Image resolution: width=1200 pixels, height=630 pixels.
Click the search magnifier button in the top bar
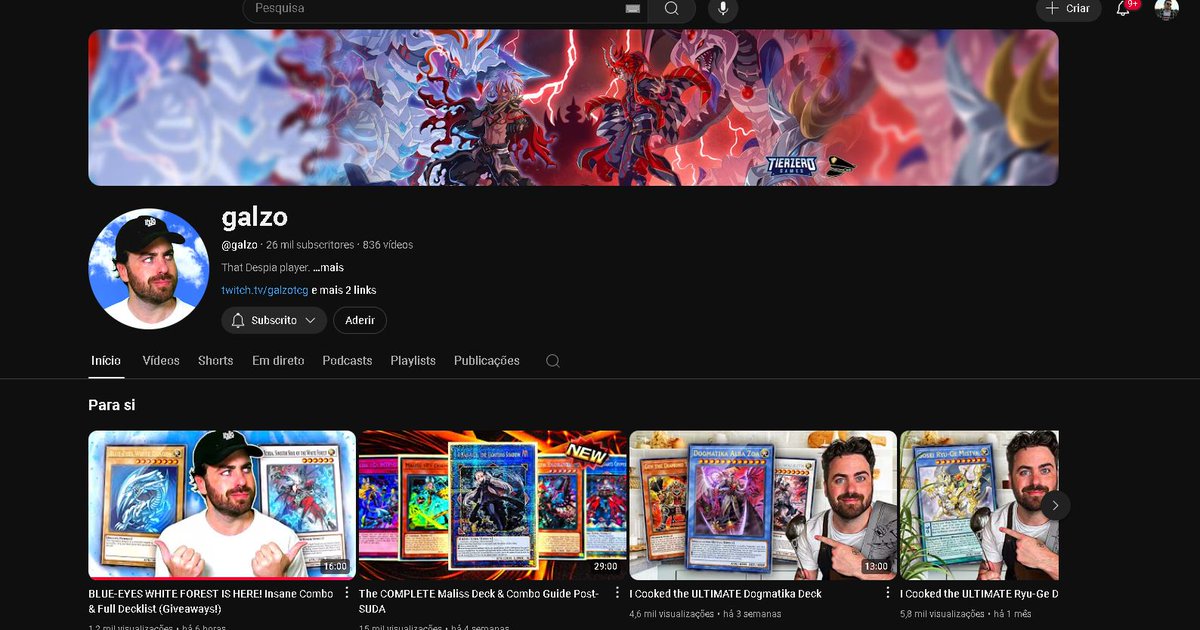(x=672, y=8)
